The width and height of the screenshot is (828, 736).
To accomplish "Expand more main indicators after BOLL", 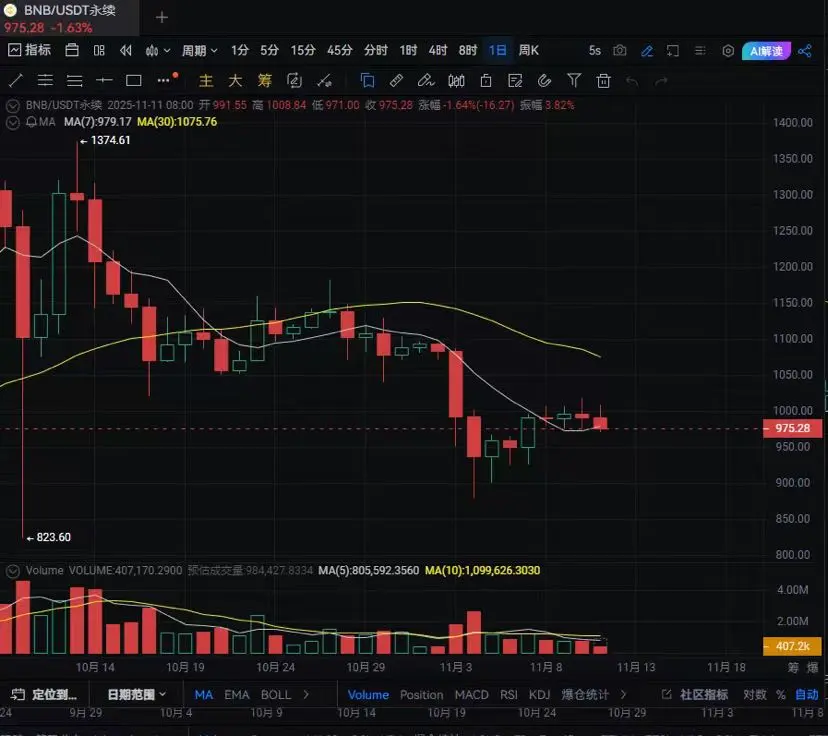I will (306, 695).
